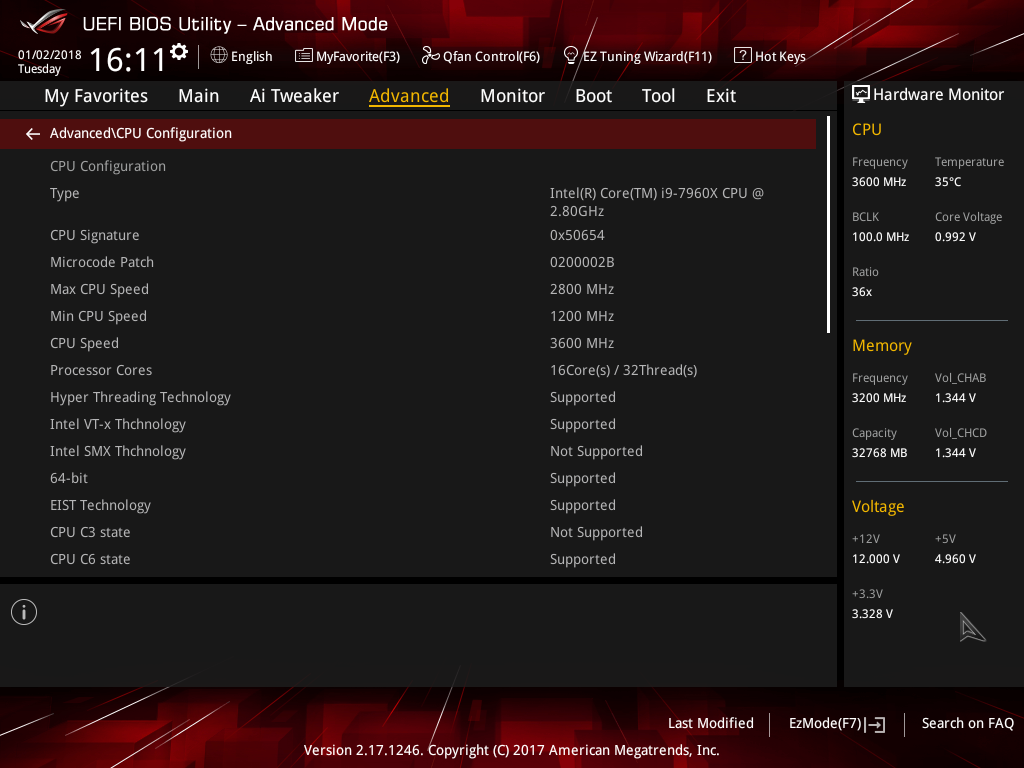Open the My Favorites tab

click(96, 96)
